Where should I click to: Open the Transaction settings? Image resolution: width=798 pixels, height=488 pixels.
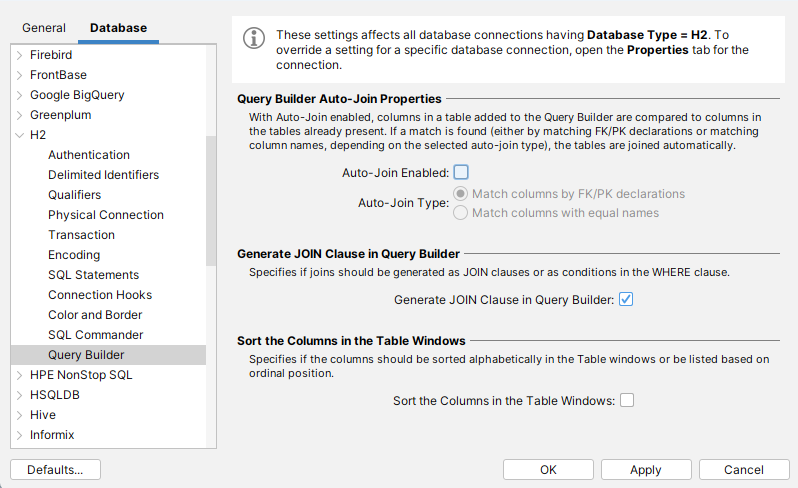[81, 235]
